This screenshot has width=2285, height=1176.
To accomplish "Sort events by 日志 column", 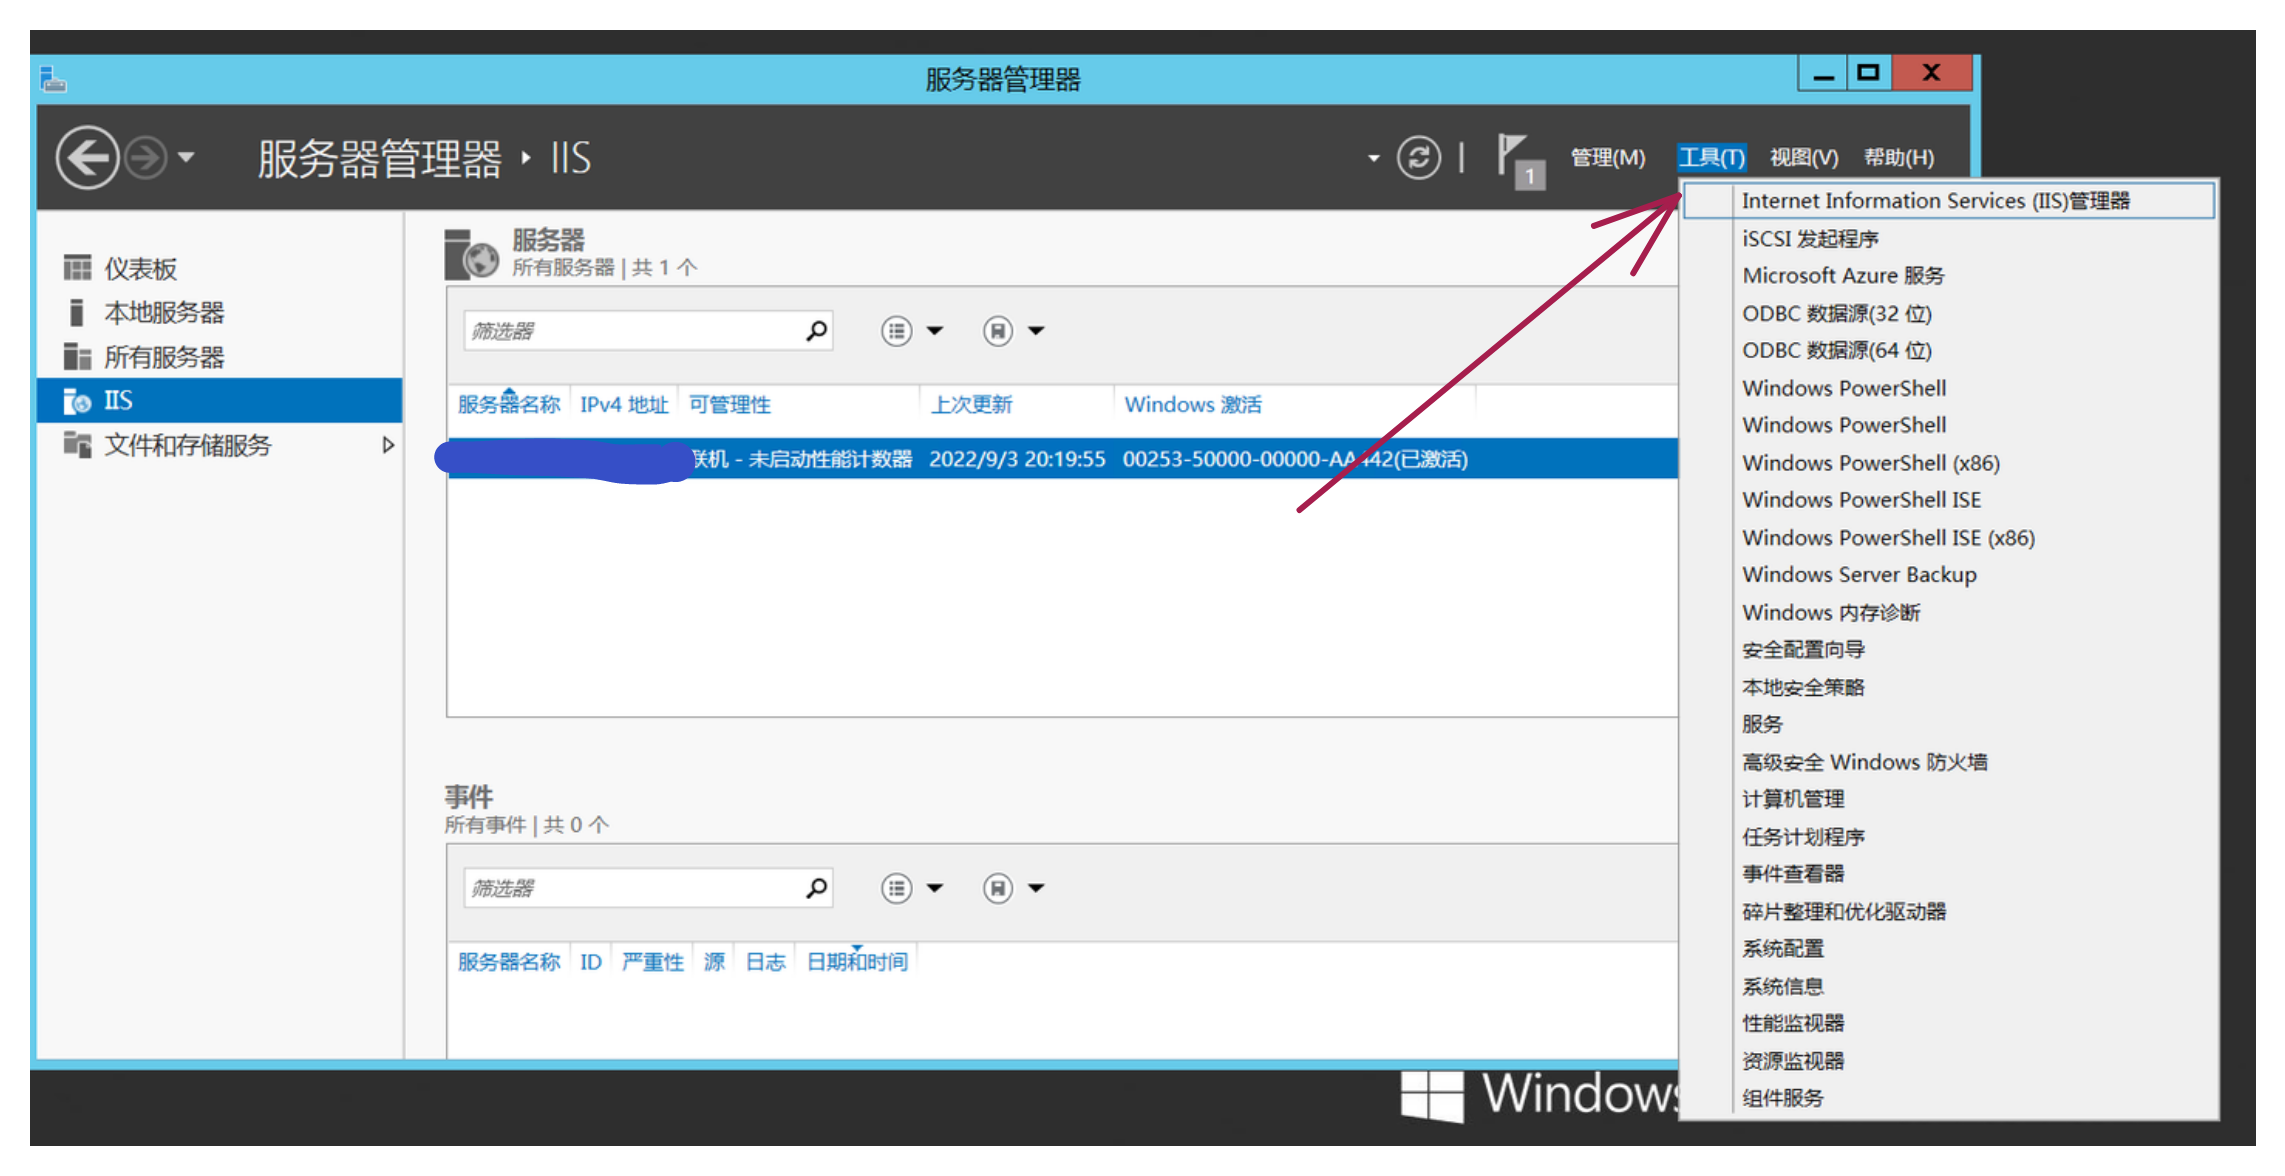I will [x=765, y=961].
